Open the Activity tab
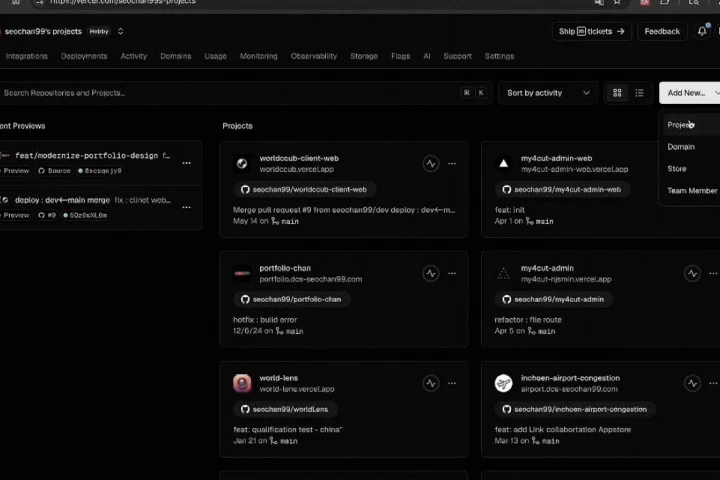The width and height of the screenshot is (720, 480). [134, 56]
